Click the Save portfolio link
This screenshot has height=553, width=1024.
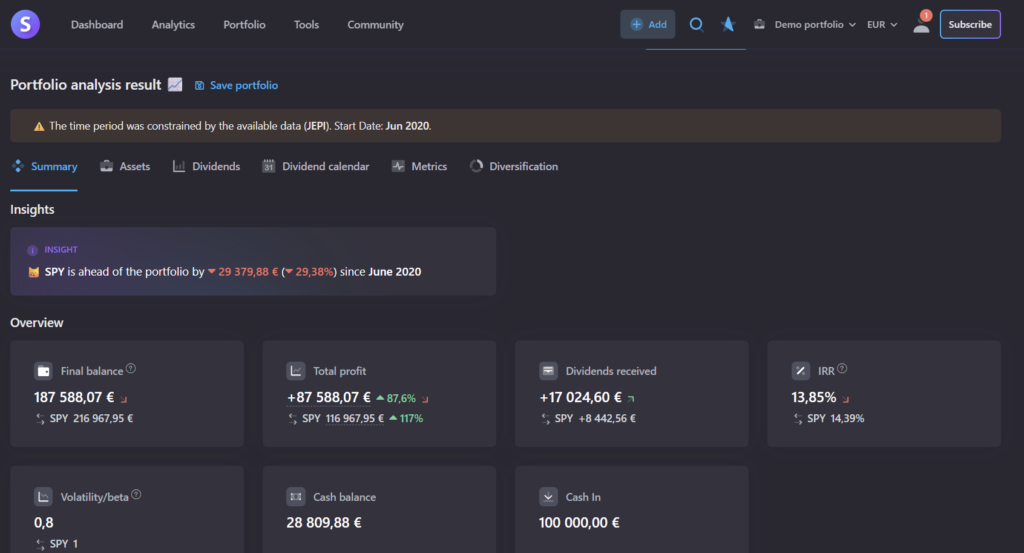coord(236,86)
